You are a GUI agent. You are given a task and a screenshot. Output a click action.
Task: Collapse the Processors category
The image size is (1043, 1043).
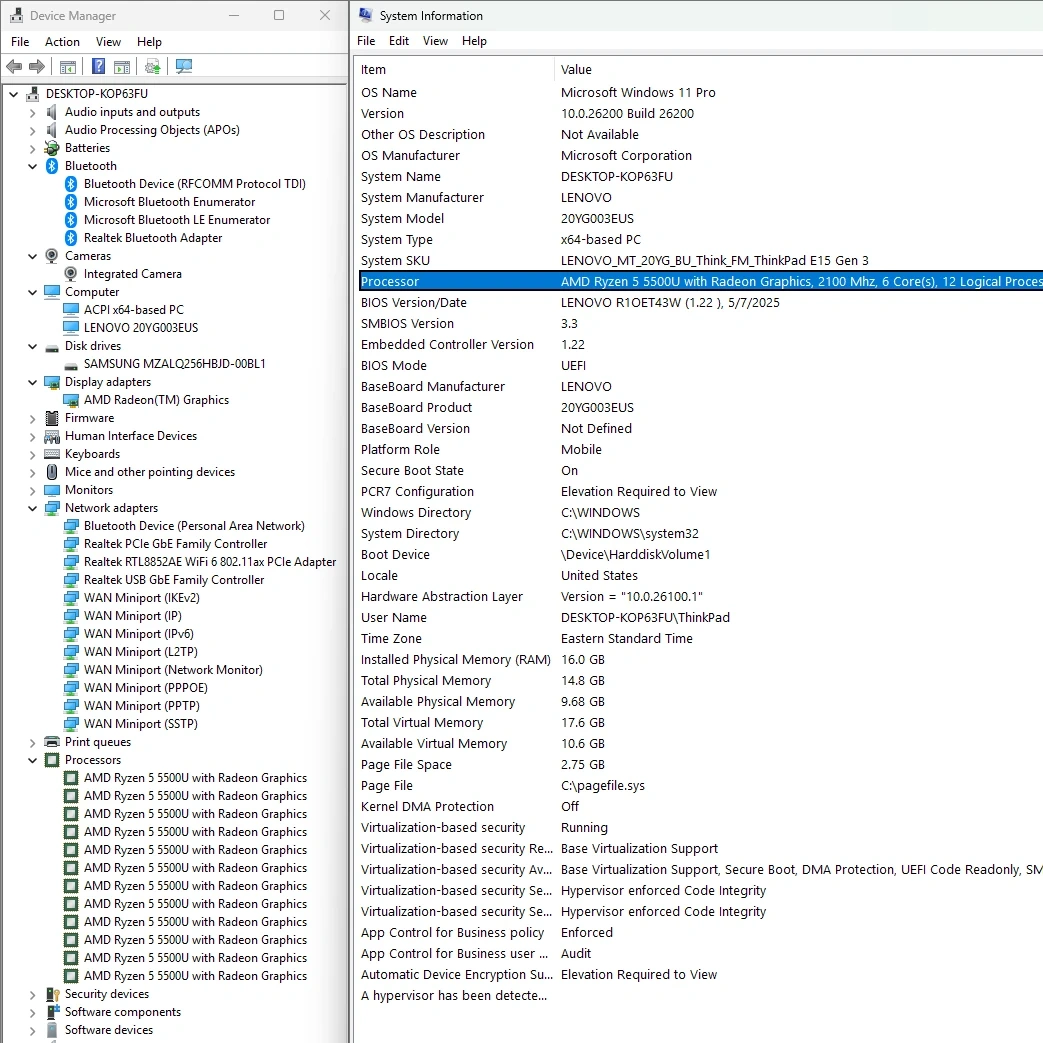33,760
